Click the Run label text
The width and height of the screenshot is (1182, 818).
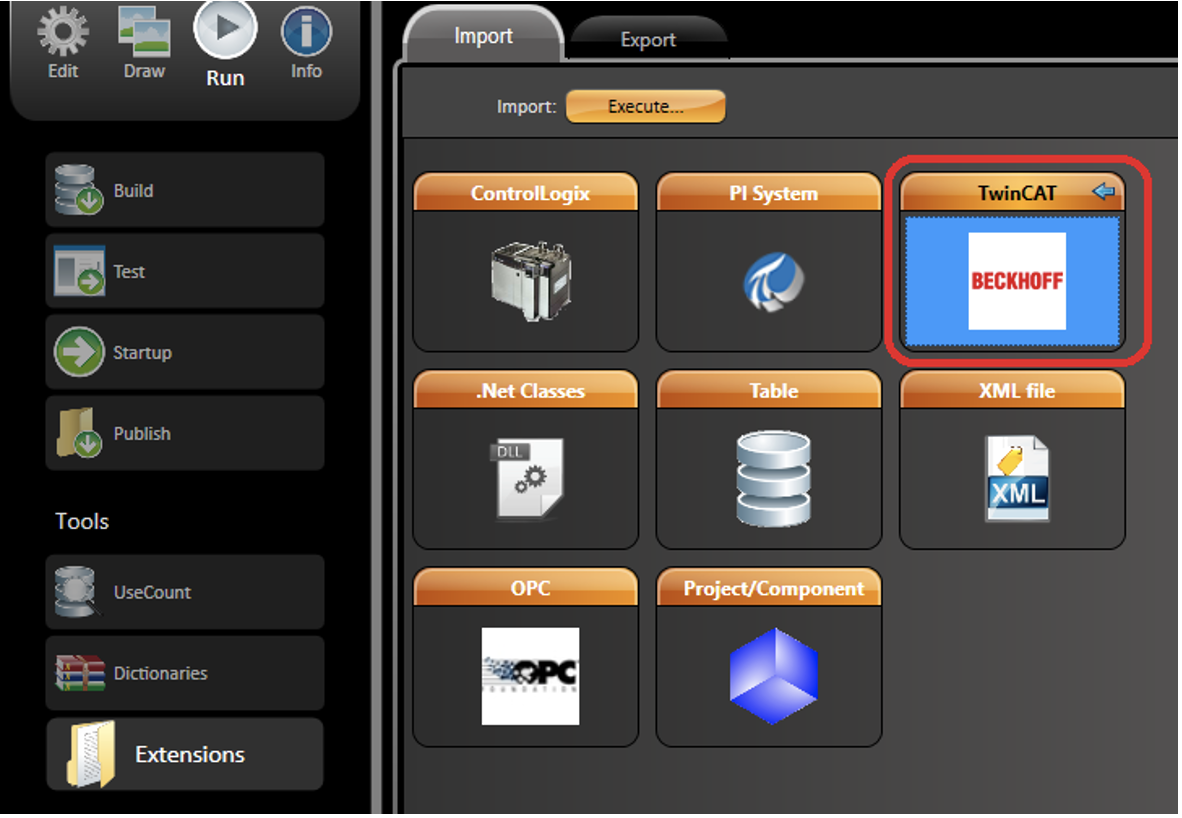coord(225,78)
